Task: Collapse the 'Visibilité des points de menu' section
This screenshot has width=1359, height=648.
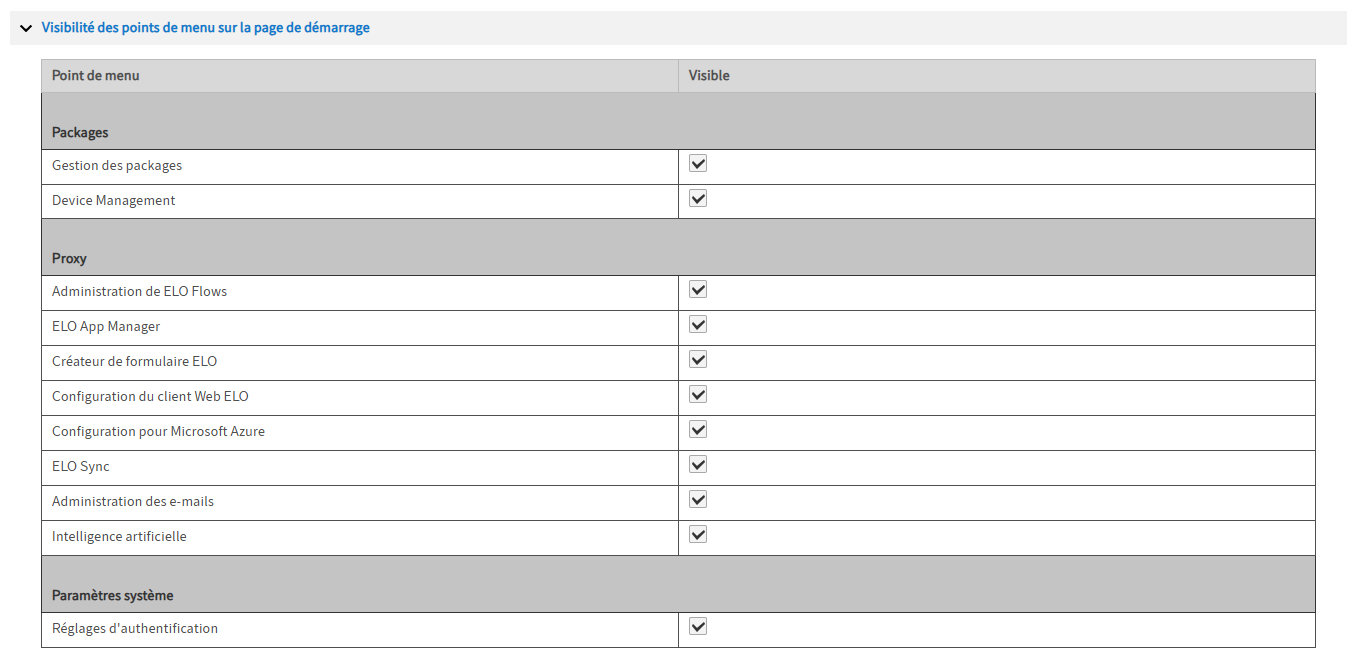Action: click(x=26, y=27)
